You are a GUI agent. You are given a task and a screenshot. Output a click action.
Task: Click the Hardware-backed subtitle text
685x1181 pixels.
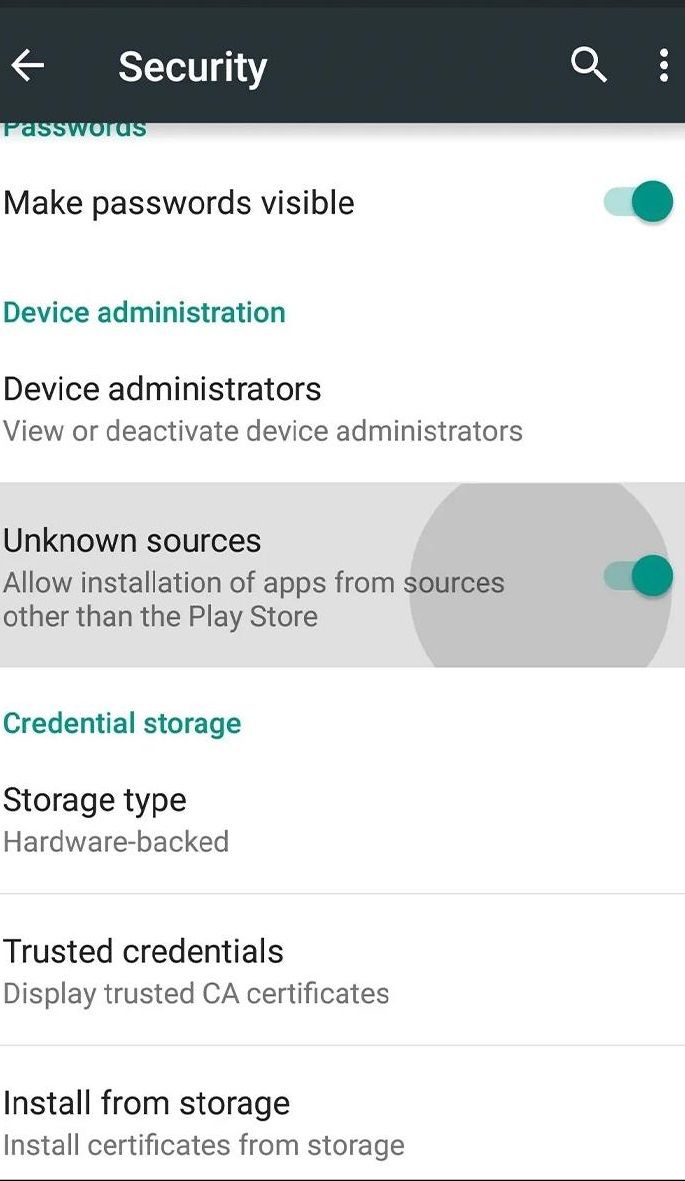pyautogui.click(x=116, y=842)
